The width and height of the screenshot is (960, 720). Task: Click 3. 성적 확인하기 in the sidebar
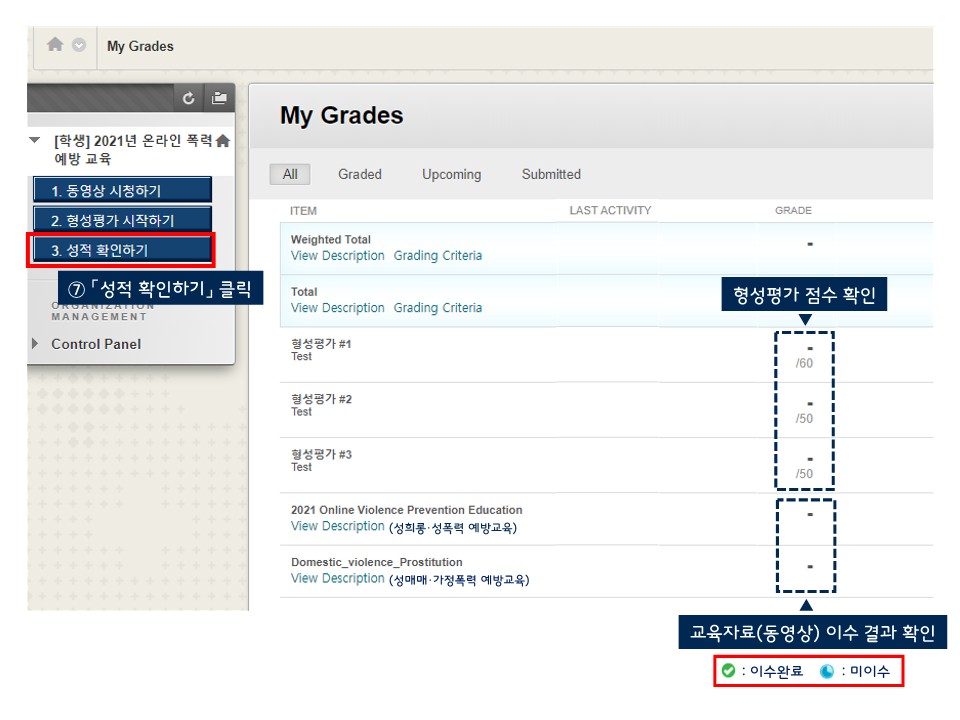coord(121,250)
